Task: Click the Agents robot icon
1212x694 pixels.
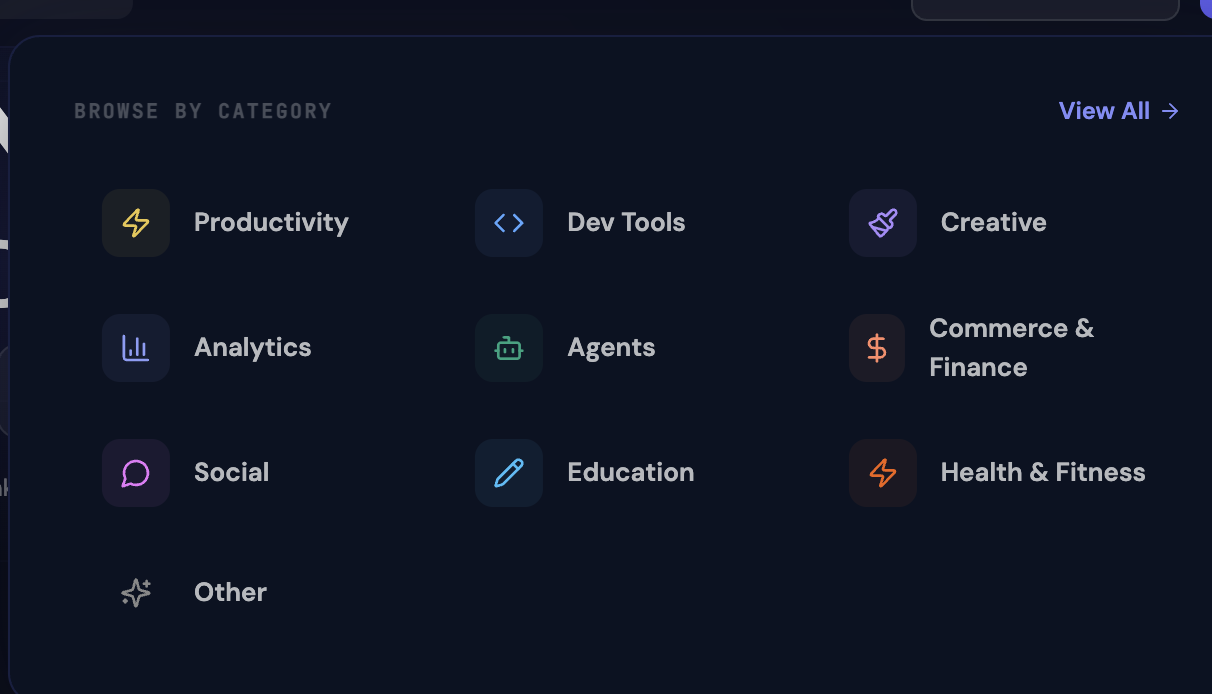Action: (x=509, y=347)
